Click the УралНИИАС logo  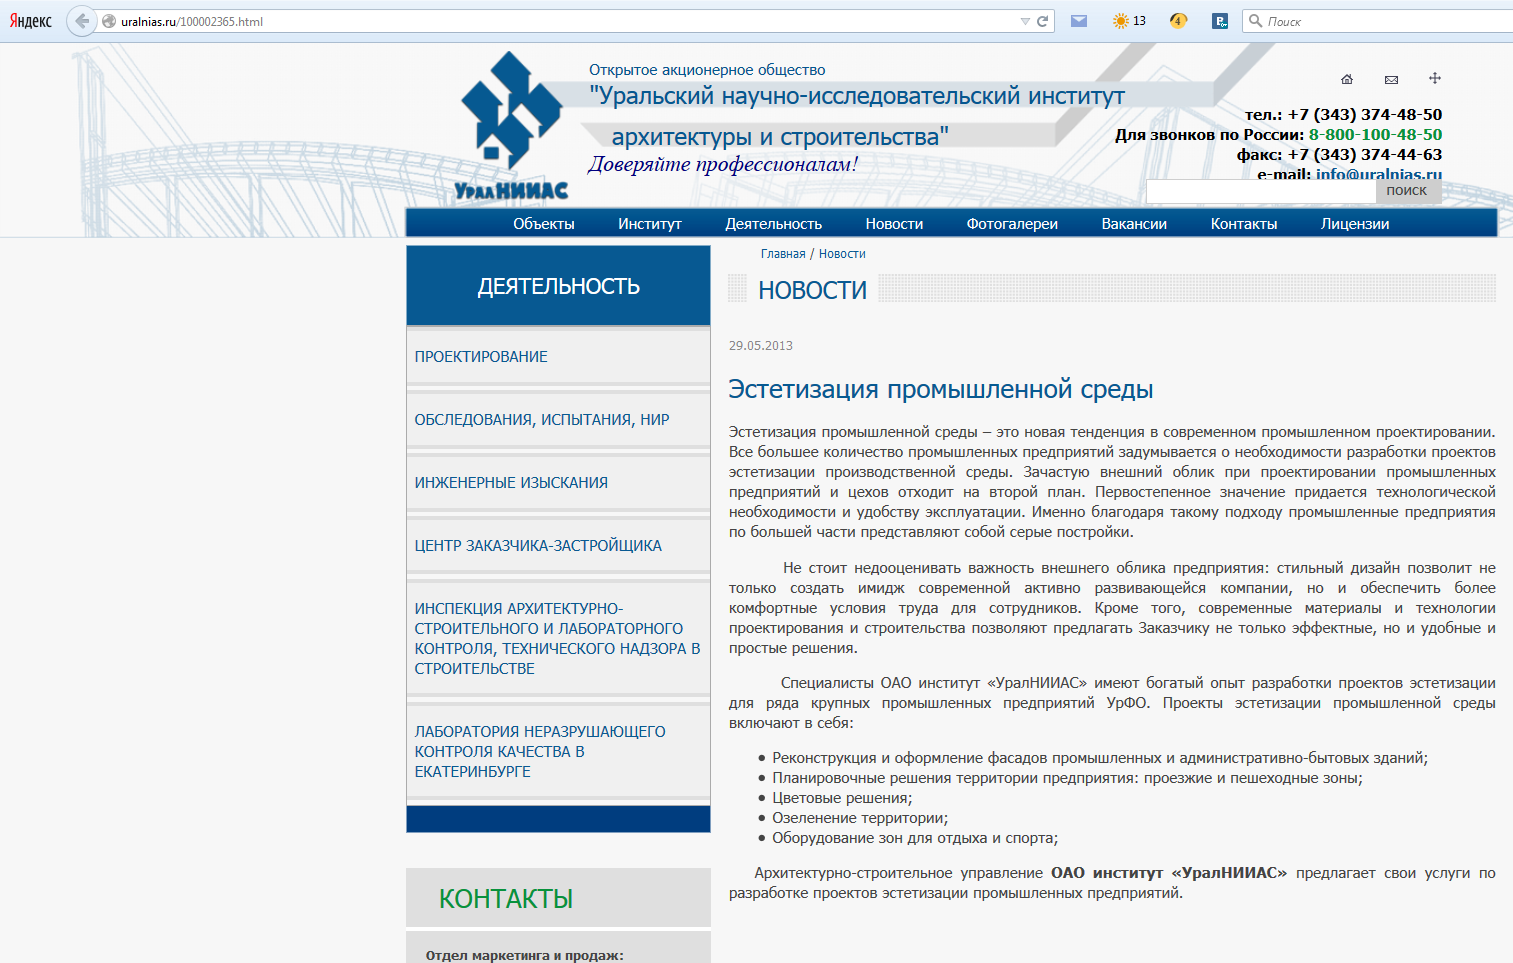pos(511,127)
